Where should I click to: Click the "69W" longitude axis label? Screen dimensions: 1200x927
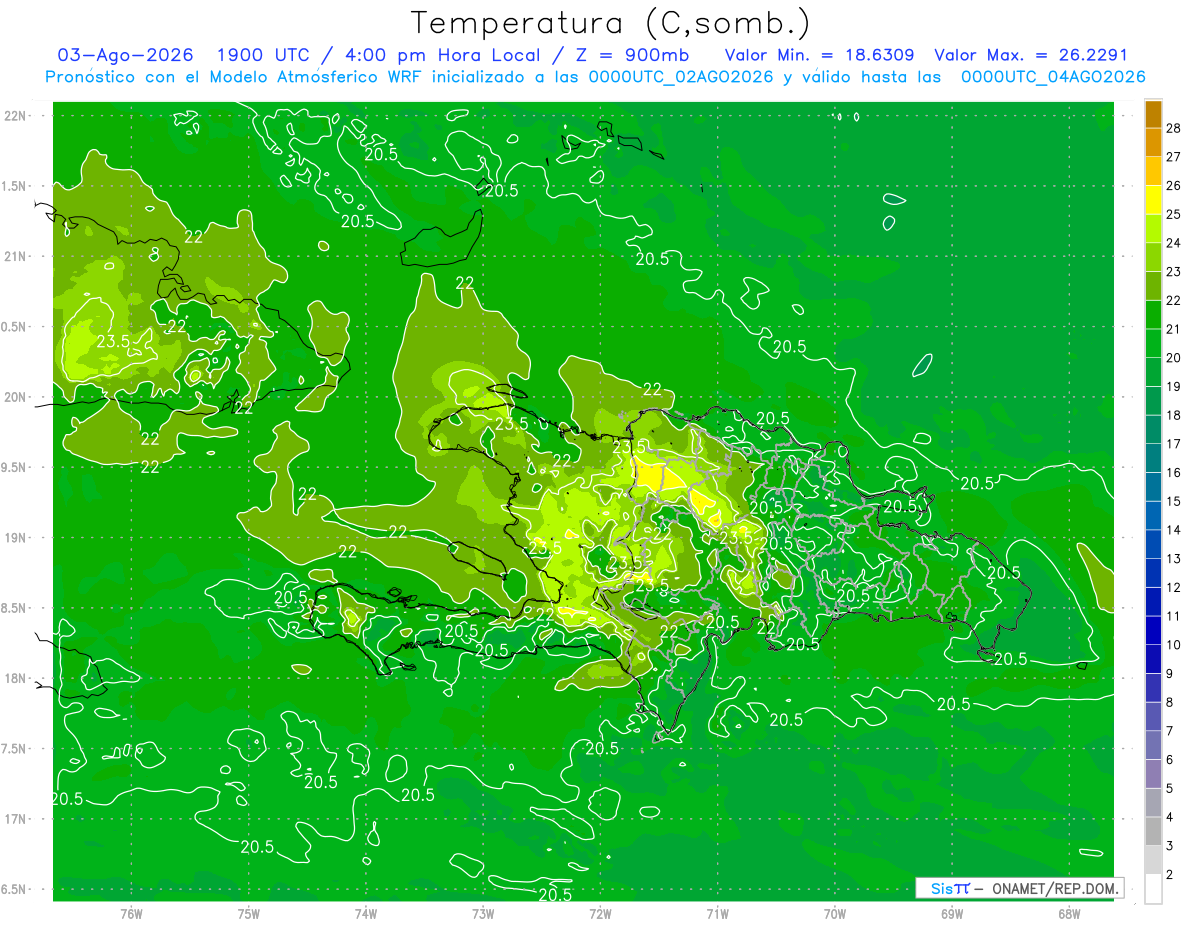click(x=952, y=914)
